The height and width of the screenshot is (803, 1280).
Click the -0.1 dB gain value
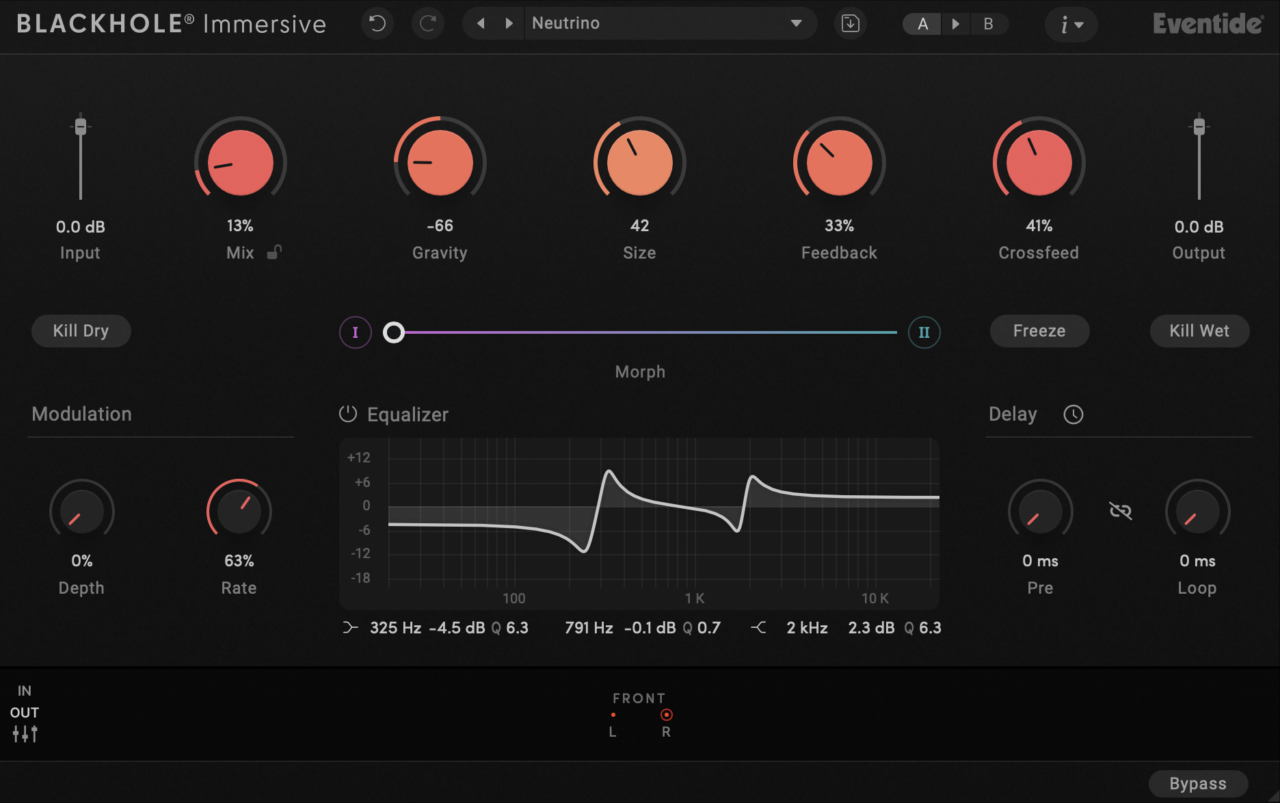tap(650, 628)
